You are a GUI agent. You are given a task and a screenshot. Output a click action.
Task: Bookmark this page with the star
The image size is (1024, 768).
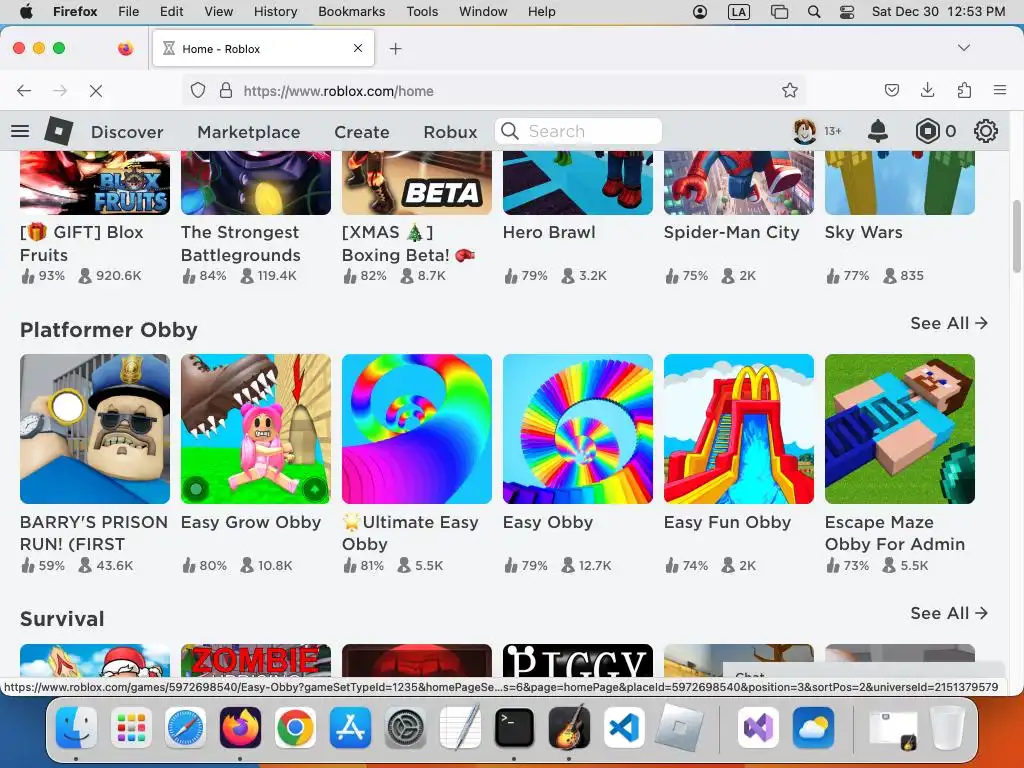pos(790,91)
